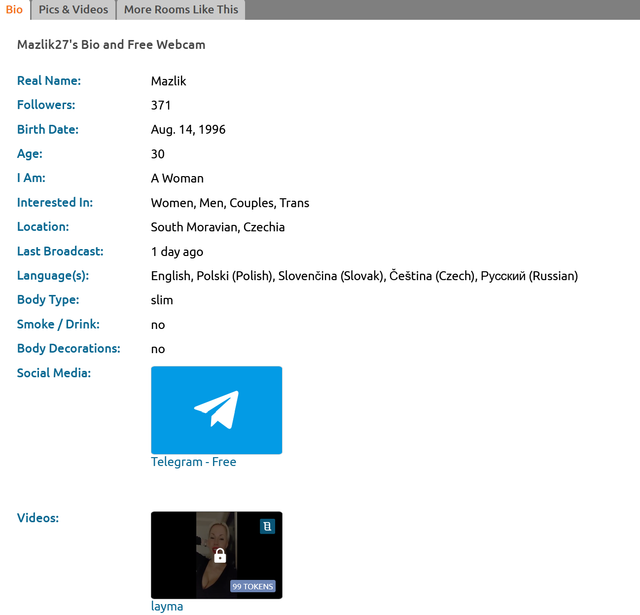Click the Interested In: label
The height and width of the screenshot is (615, 640).
click(55, 202)
